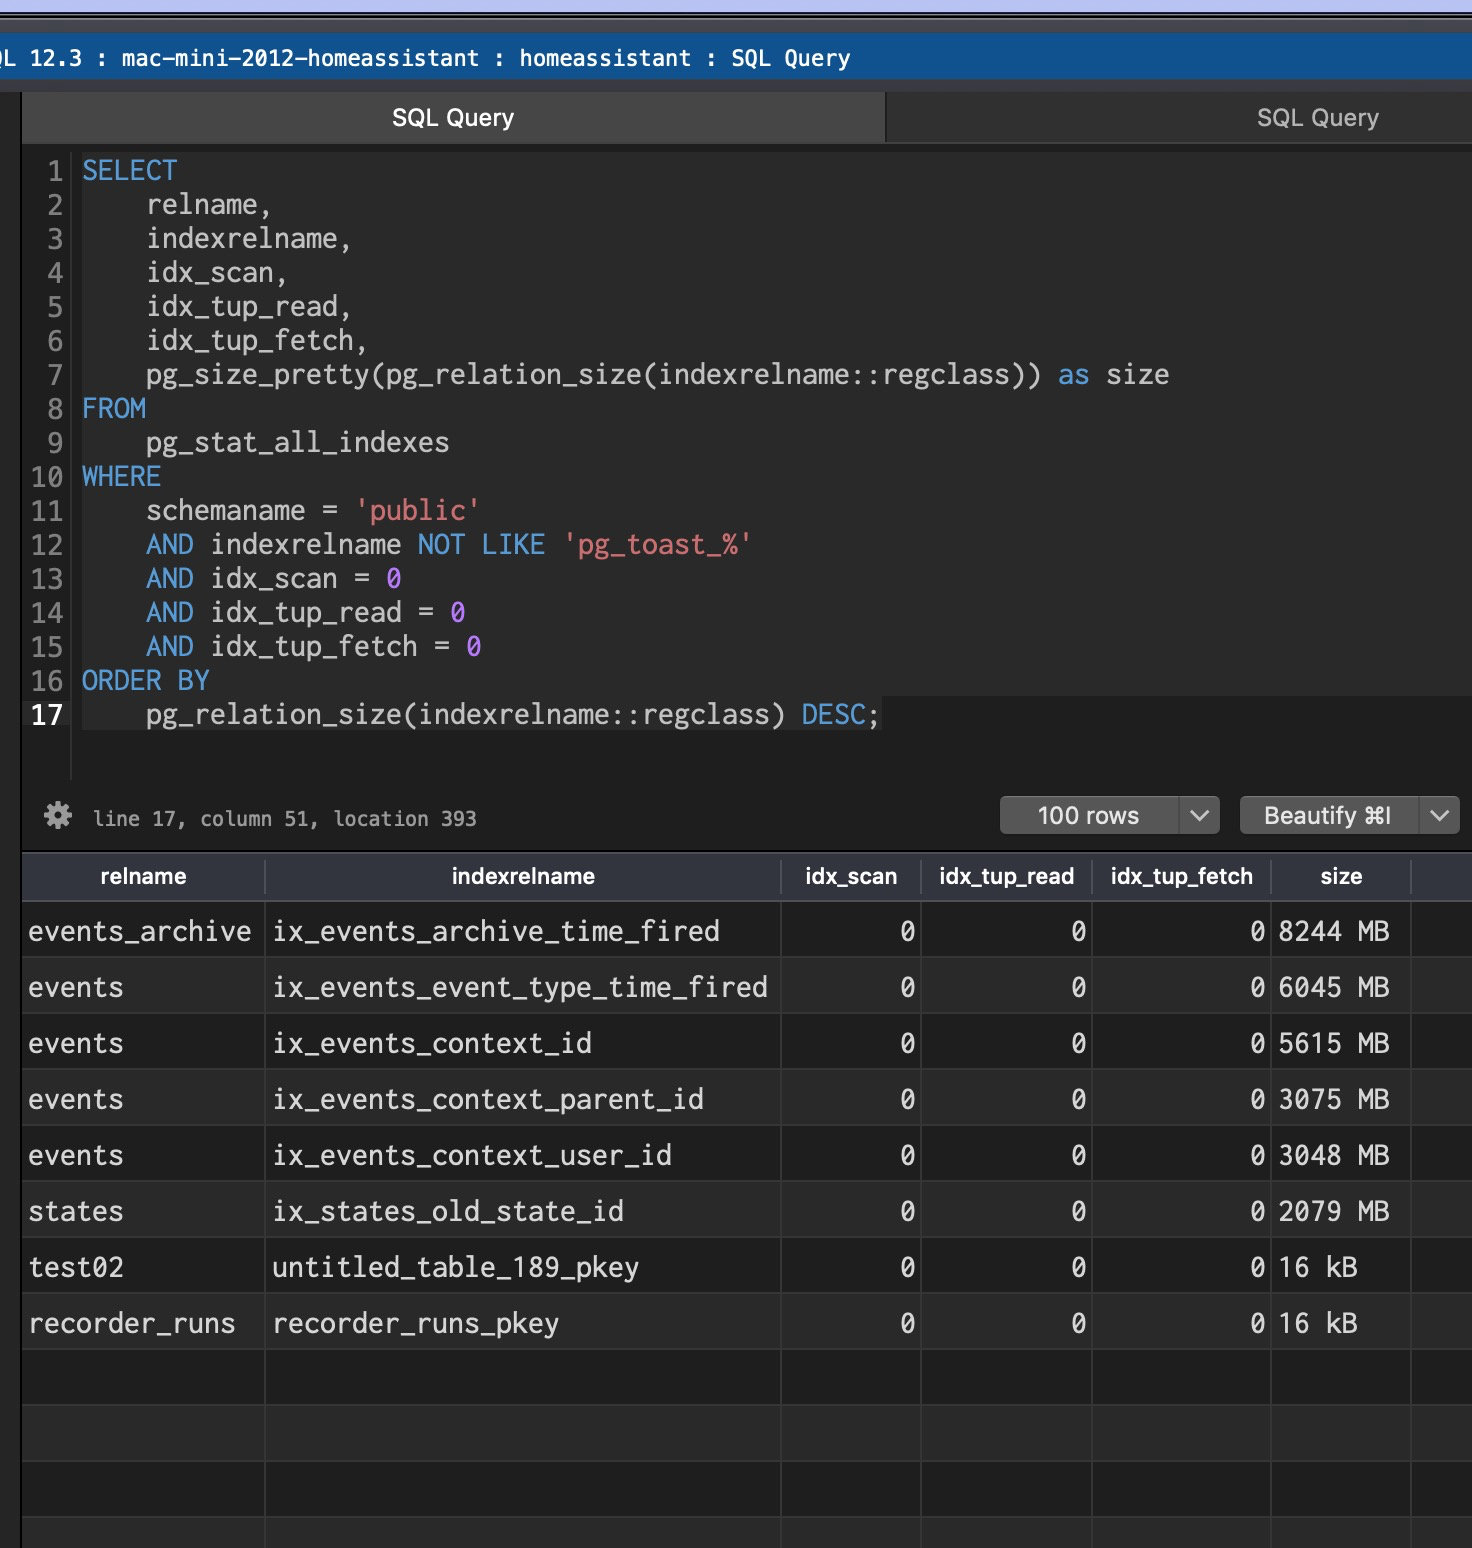This screenshot has height=1548, width=1472.
Task: Select cell ix_events_archive_time_fired
Action: pyautogui.click(x=523, y=932)
